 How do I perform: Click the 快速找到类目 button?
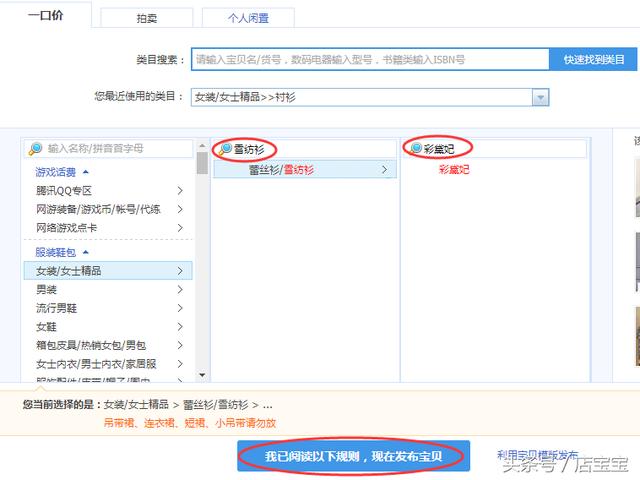pos(593,60)
